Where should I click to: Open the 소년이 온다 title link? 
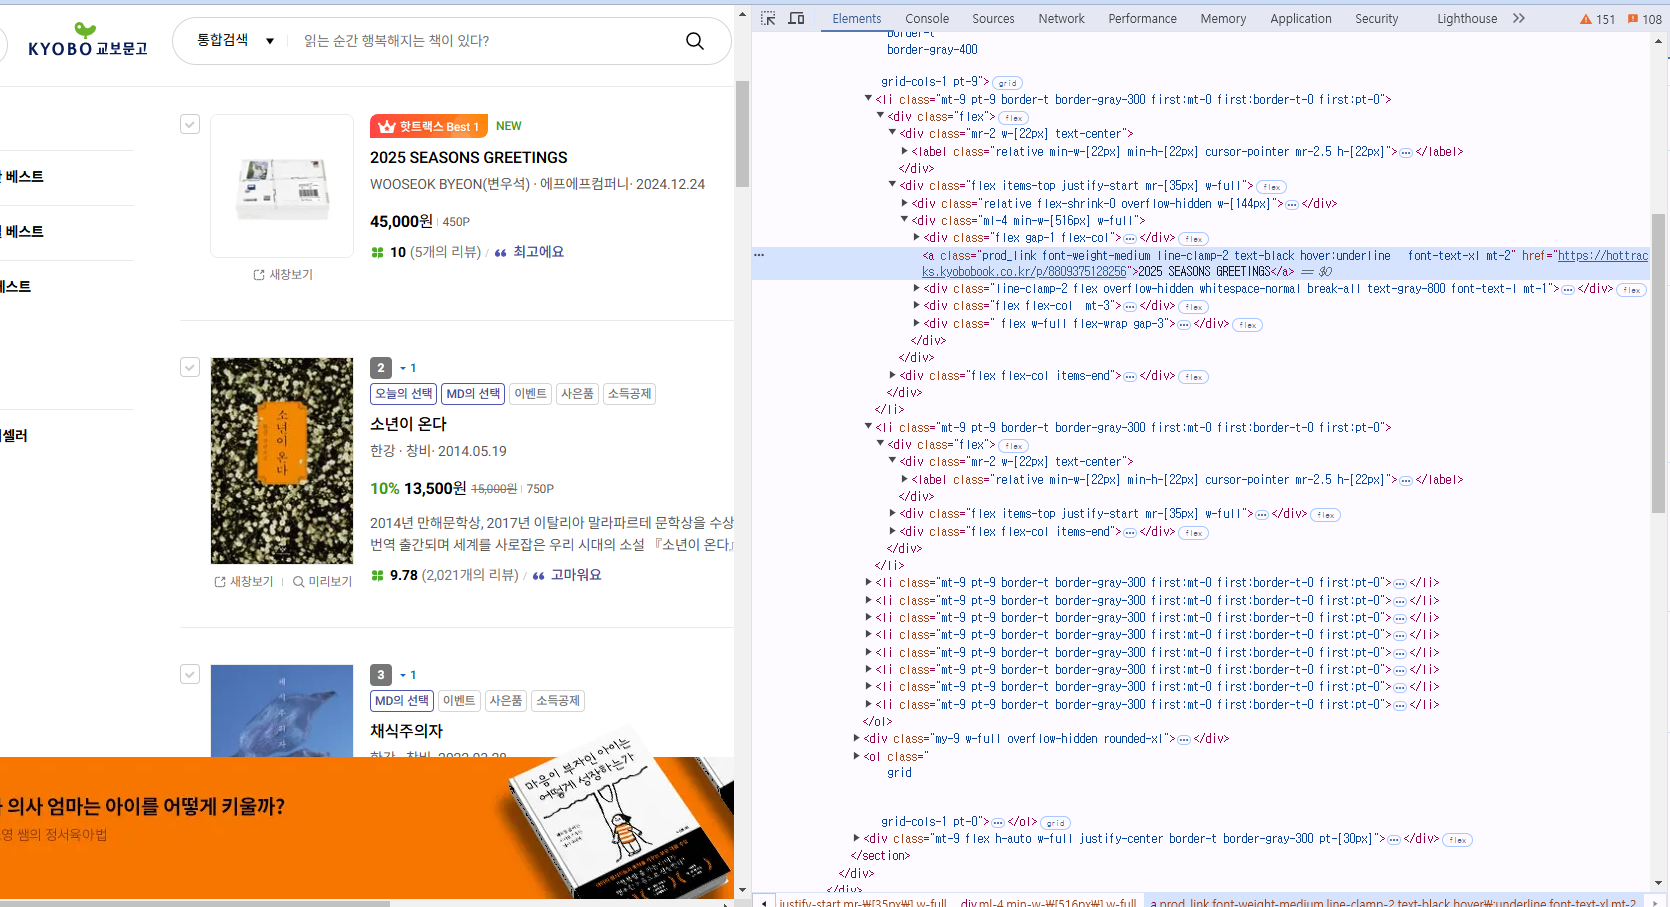coord(408,424)
